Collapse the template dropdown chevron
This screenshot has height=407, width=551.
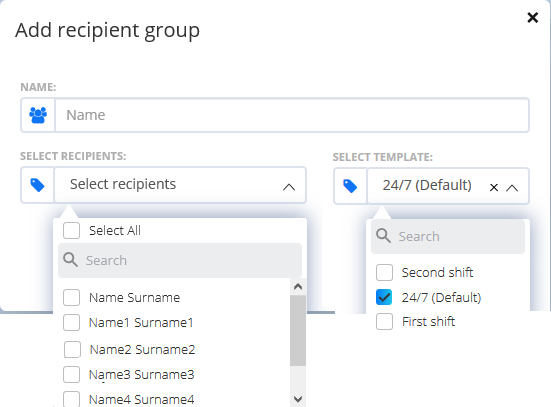click(x=512, y=188)
